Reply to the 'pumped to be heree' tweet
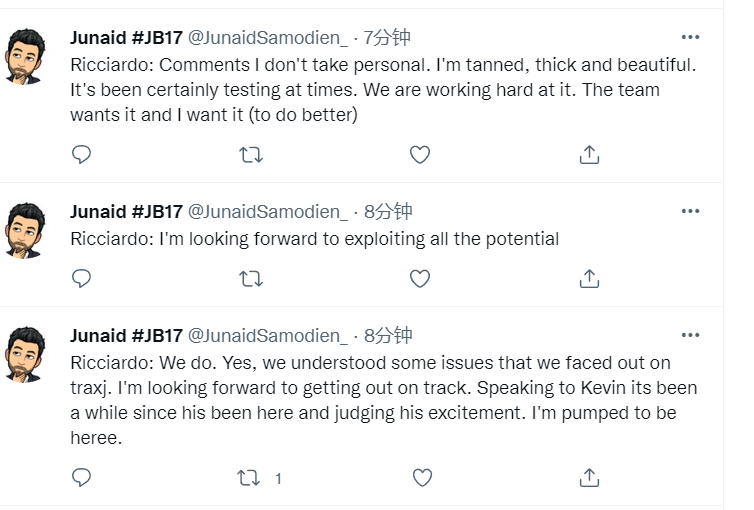Image resolution: width=754 pixels, height=510 pixels. [x=81, y=478]
